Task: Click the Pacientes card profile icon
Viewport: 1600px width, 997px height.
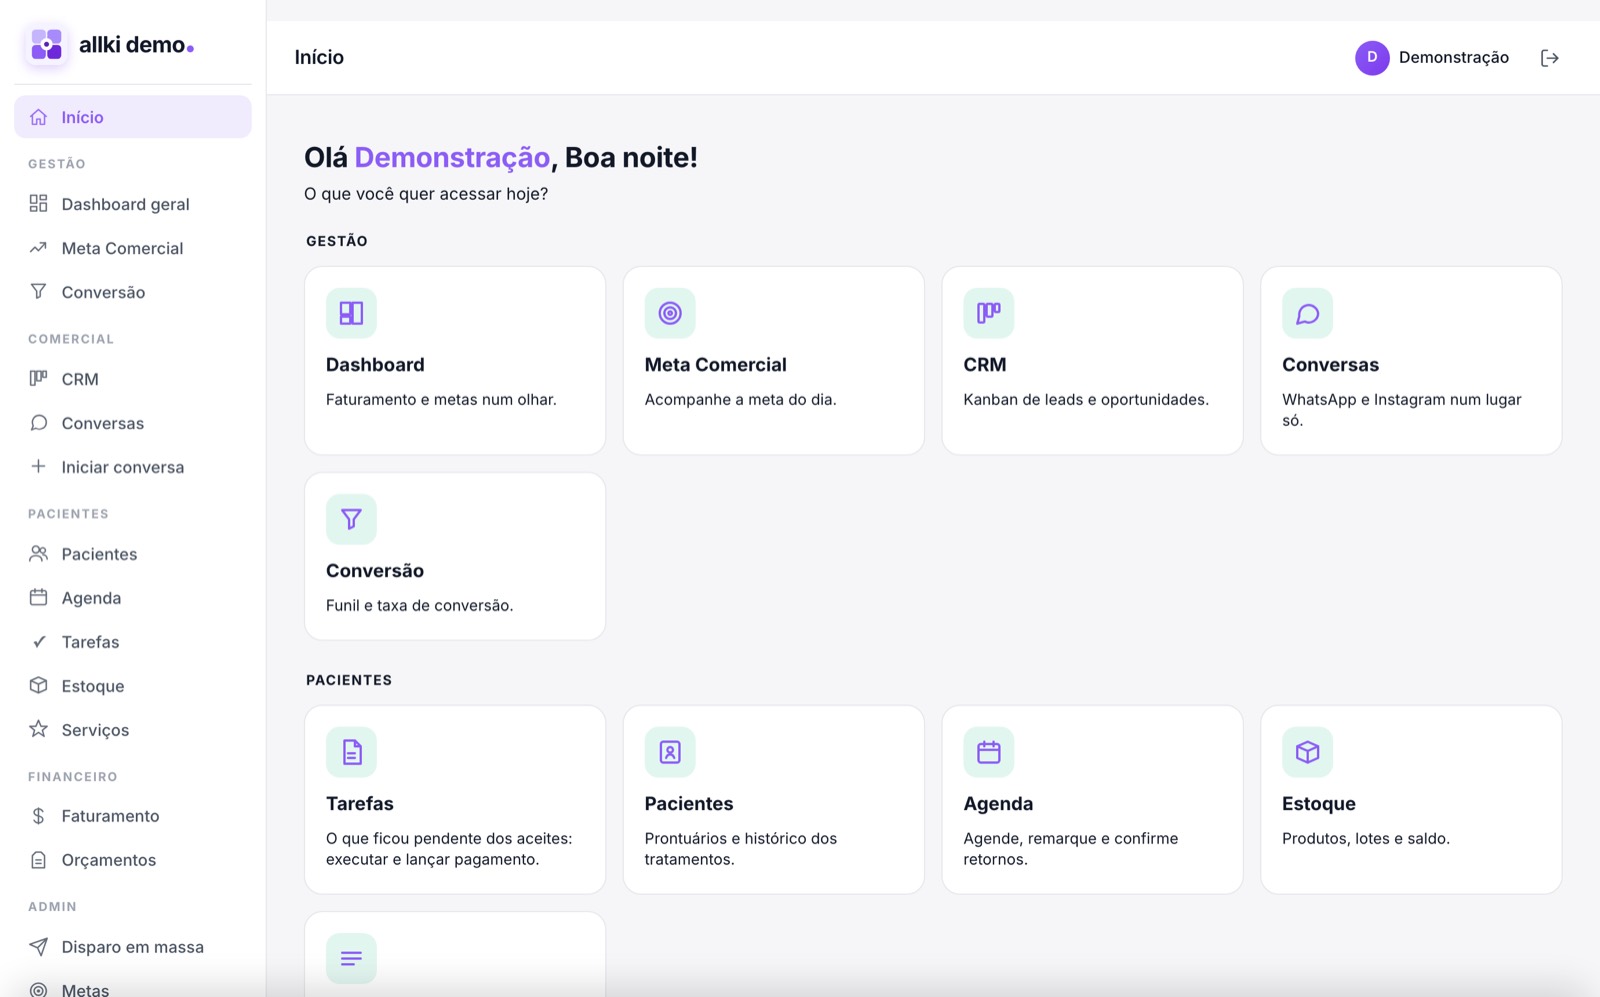Action: click(670, 752)
